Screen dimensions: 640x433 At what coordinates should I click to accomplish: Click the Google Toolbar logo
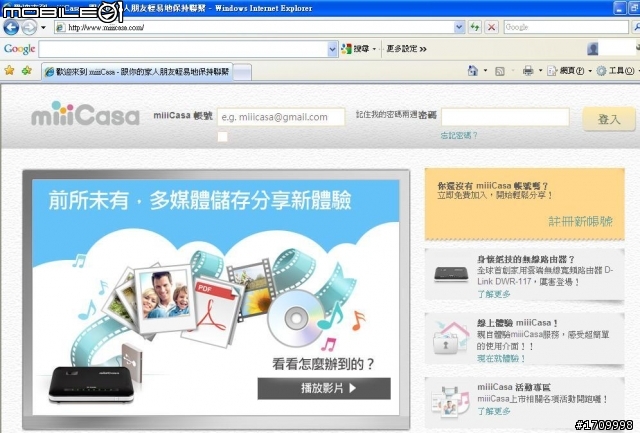(19, 49)
